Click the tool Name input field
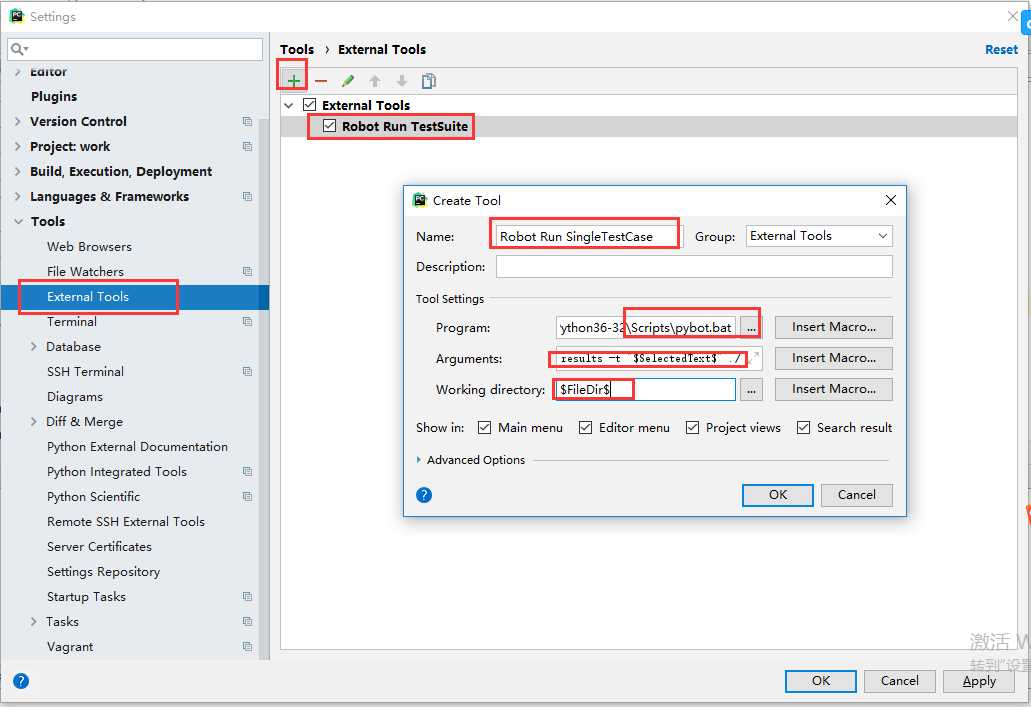 (x=589, y=236)
